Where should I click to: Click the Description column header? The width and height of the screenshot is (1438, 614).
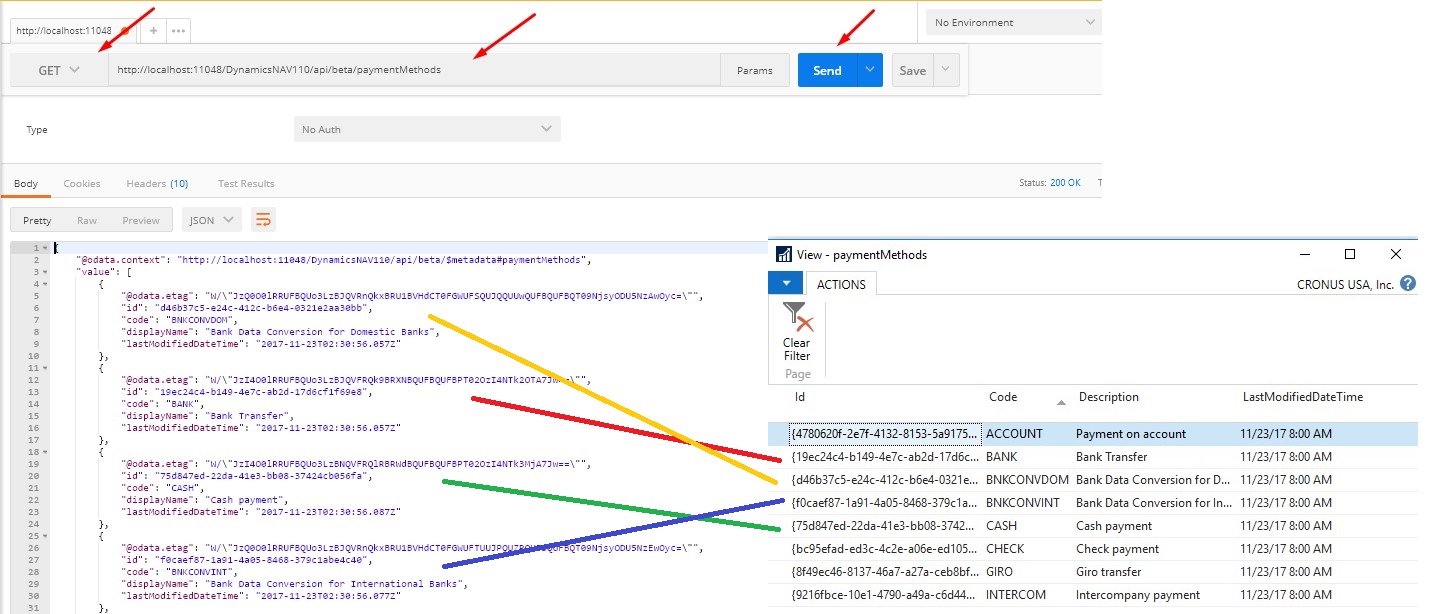click(x=1108, y=397)
